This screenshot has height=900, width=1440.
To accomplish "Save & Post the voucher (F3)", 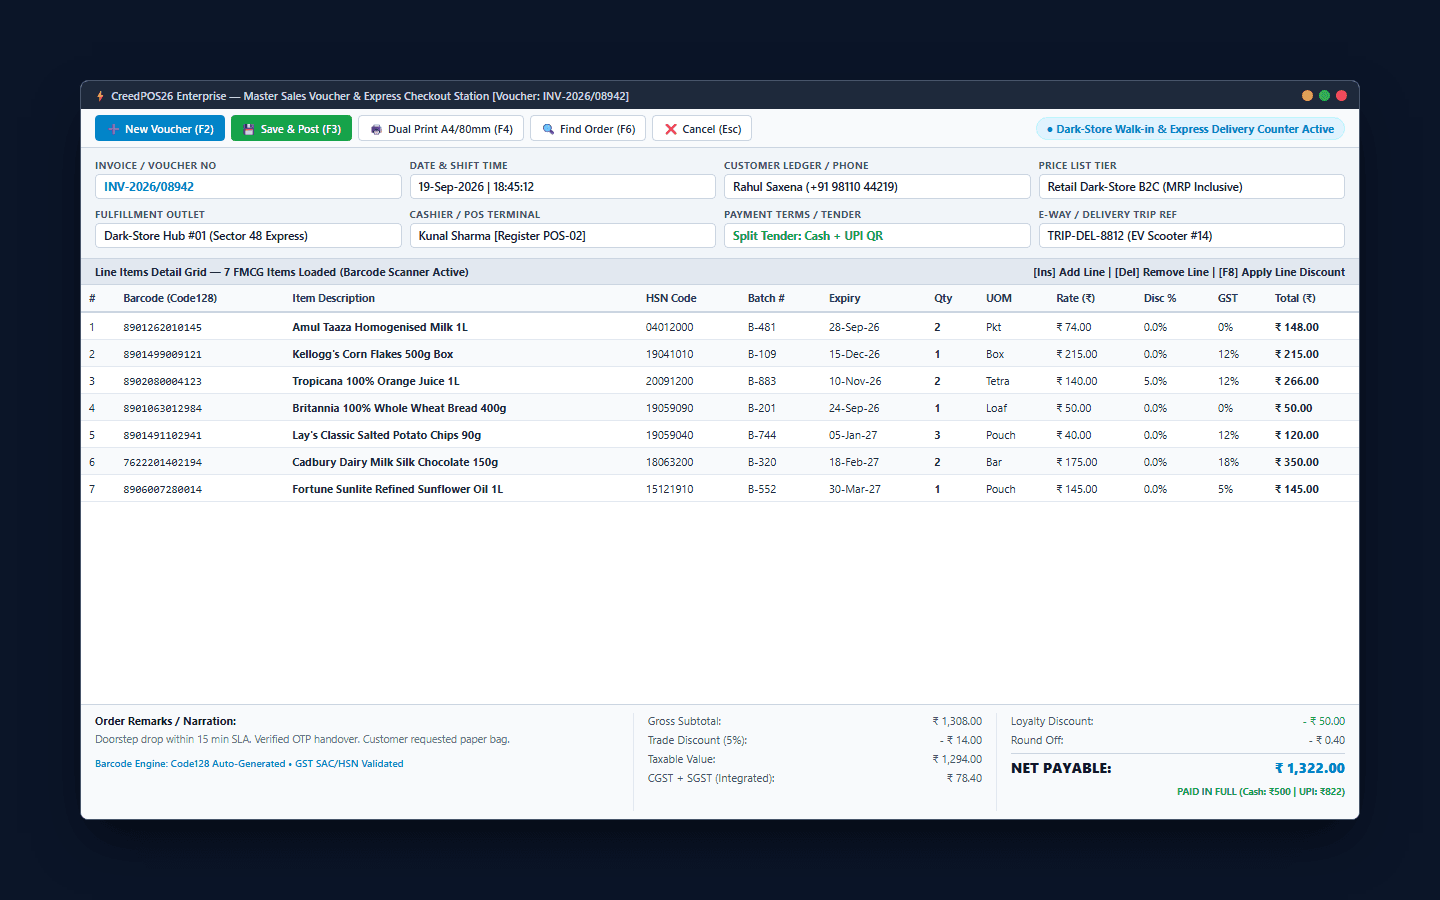I will [x=291, y=129].
